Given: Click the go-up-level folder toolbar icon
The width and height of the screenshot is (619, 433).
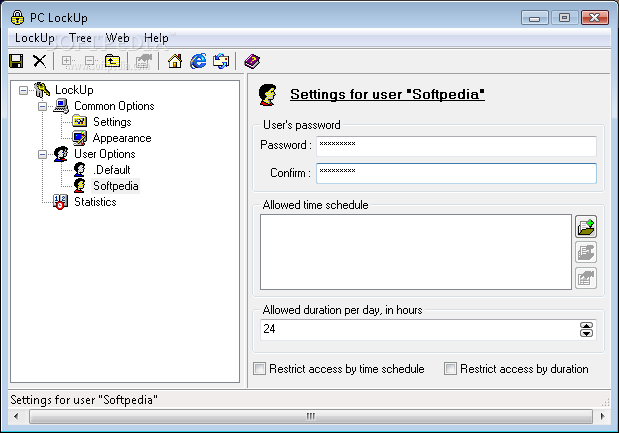Looking at the screenshot, I should (x=113, y=61).
